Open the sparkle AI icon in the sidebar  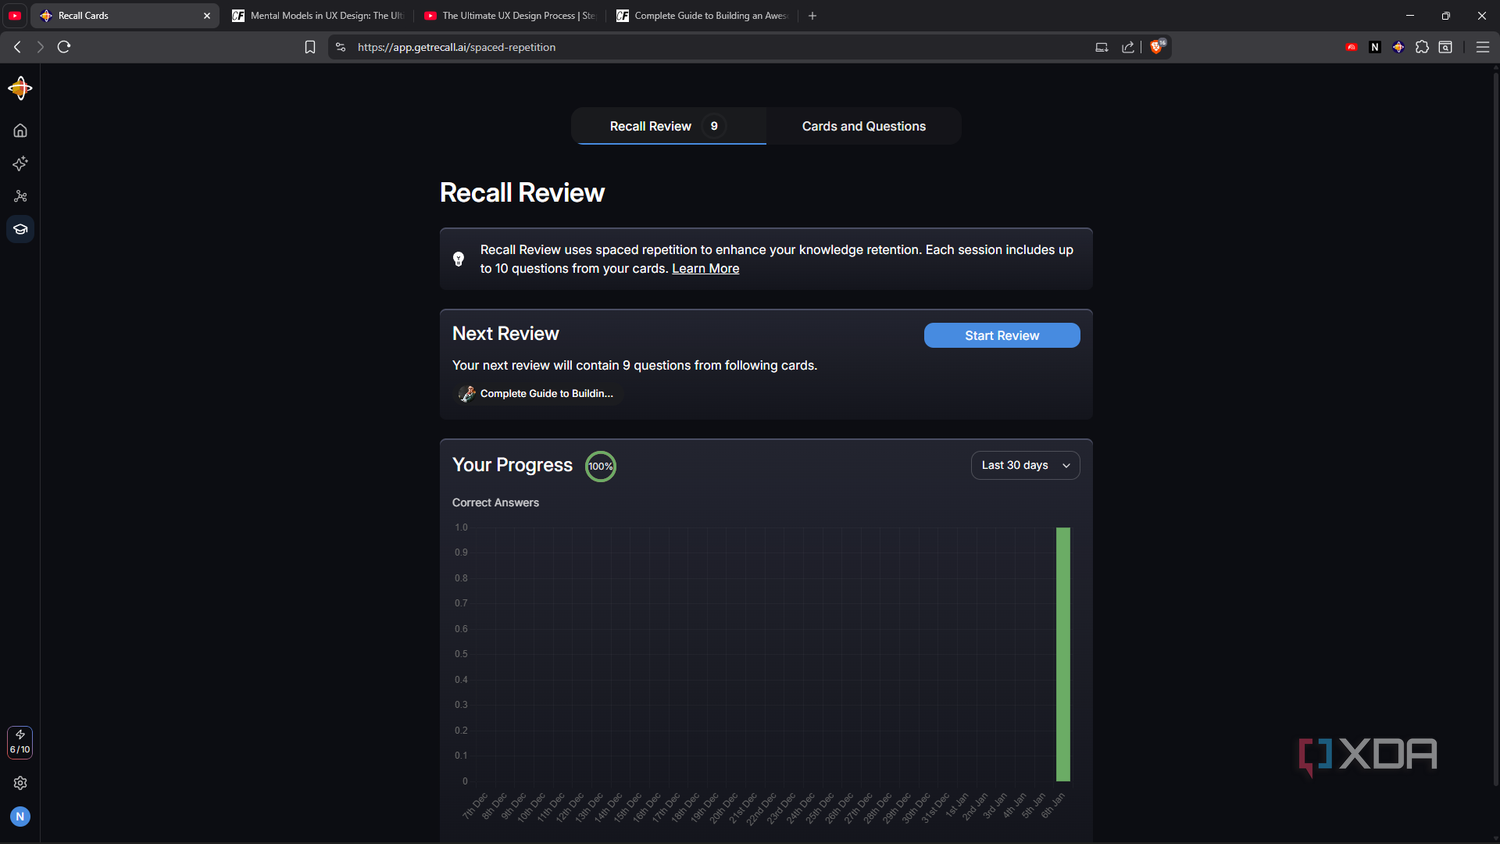tap(20, 163)
